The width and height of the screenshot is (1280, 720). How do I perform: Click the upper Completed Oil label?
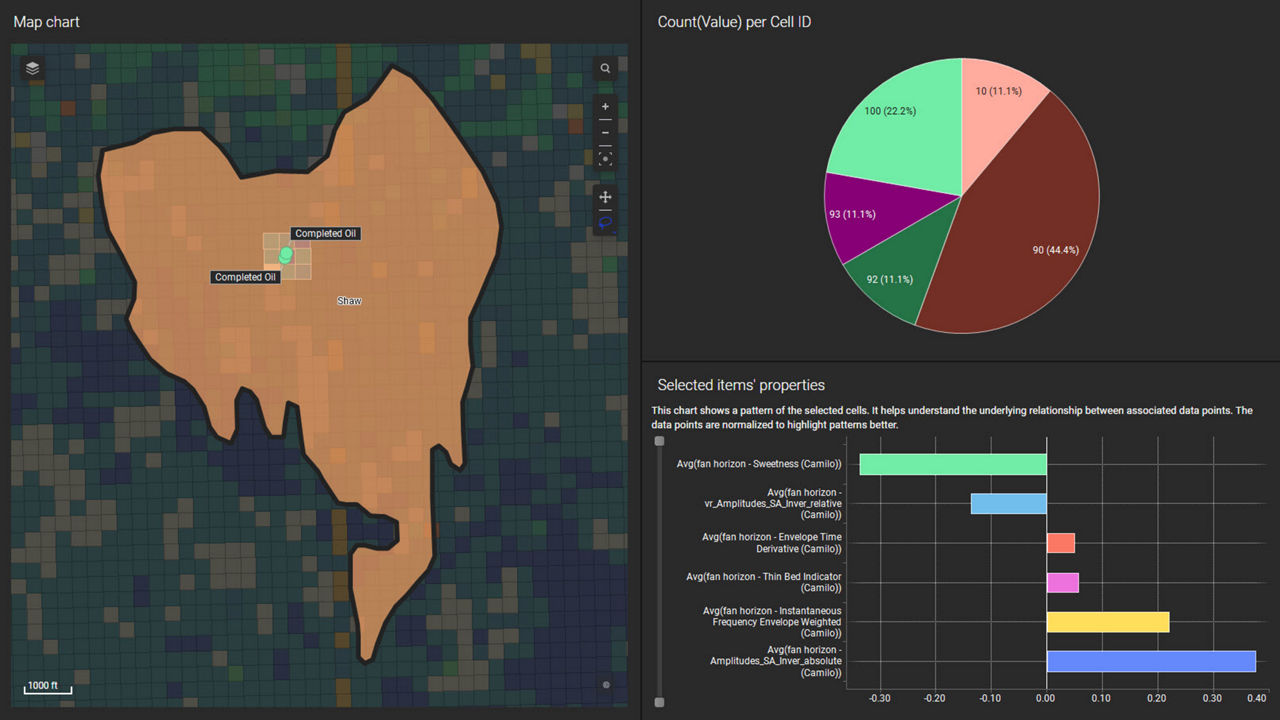click(x=326, y=234)
